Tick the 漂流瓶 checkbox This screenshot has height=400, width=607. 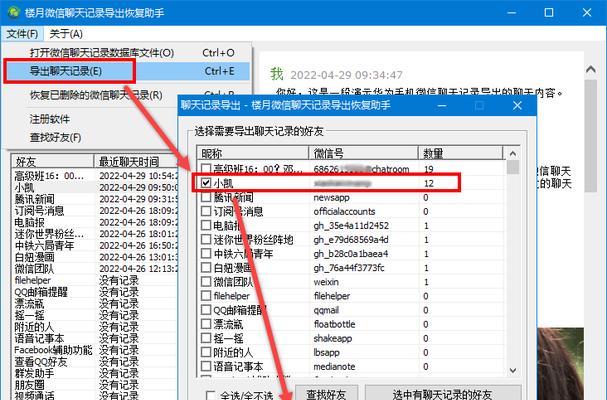click(x=206, y=324)
